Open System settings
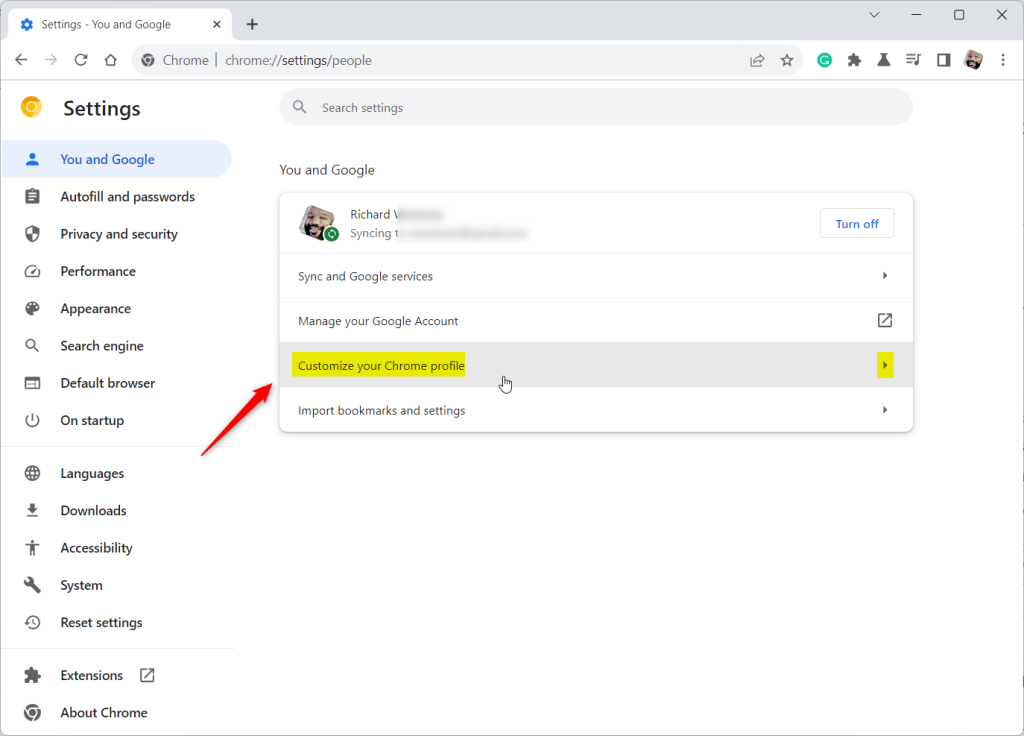The height and width of the screenshot is (736, 1024). pos(116,584)
